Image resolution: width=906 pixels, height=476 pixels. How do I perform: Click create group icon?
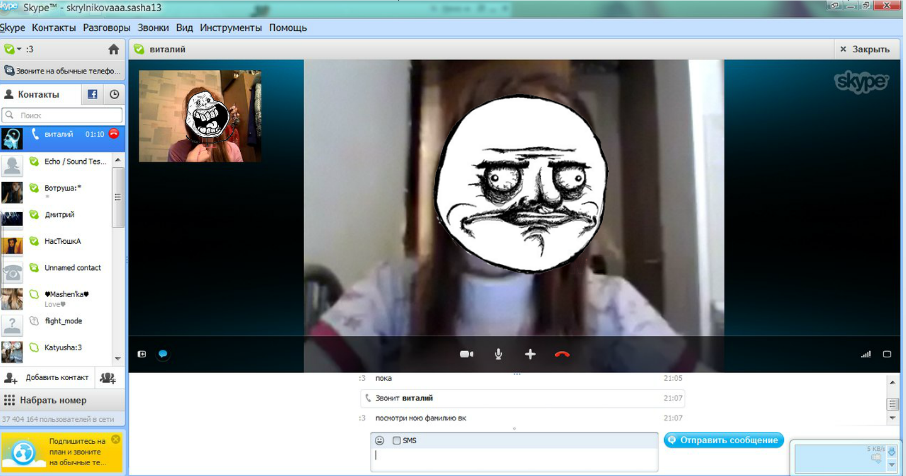click(108, 378)
